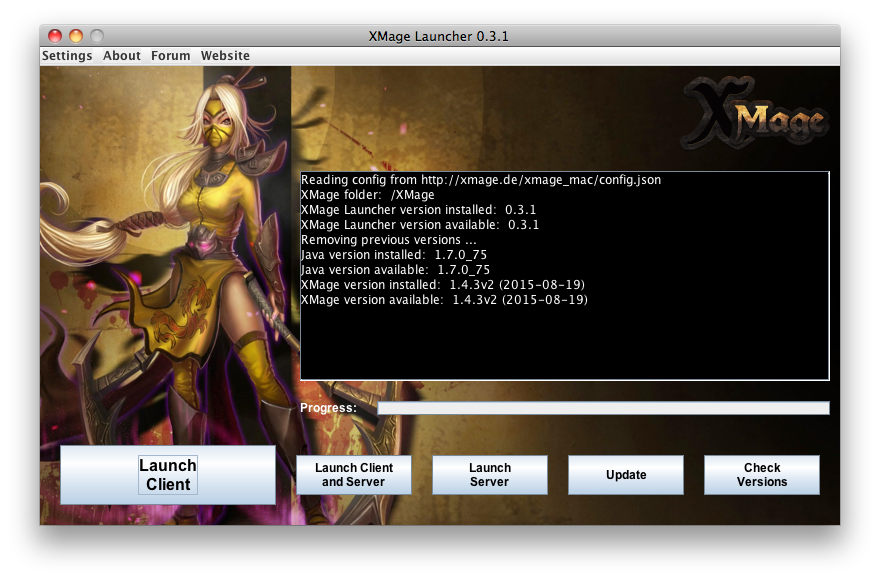This screenshot has height=580, width=880.
Task: Open the Website menu item
Action: click(x=225, y=56)
